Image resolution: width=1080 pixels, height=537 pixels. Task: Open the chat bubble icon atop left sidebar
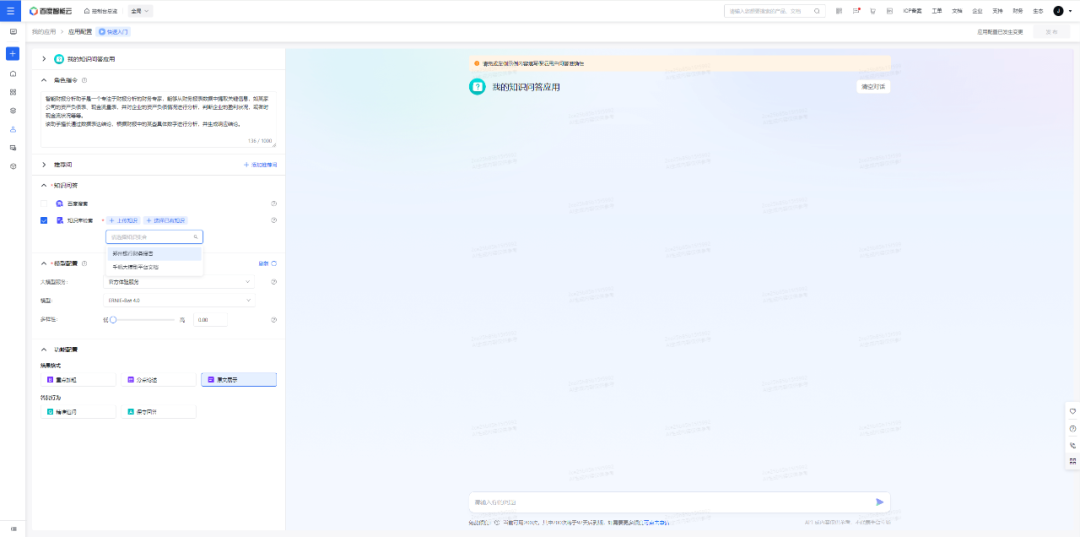coord(13,32)
